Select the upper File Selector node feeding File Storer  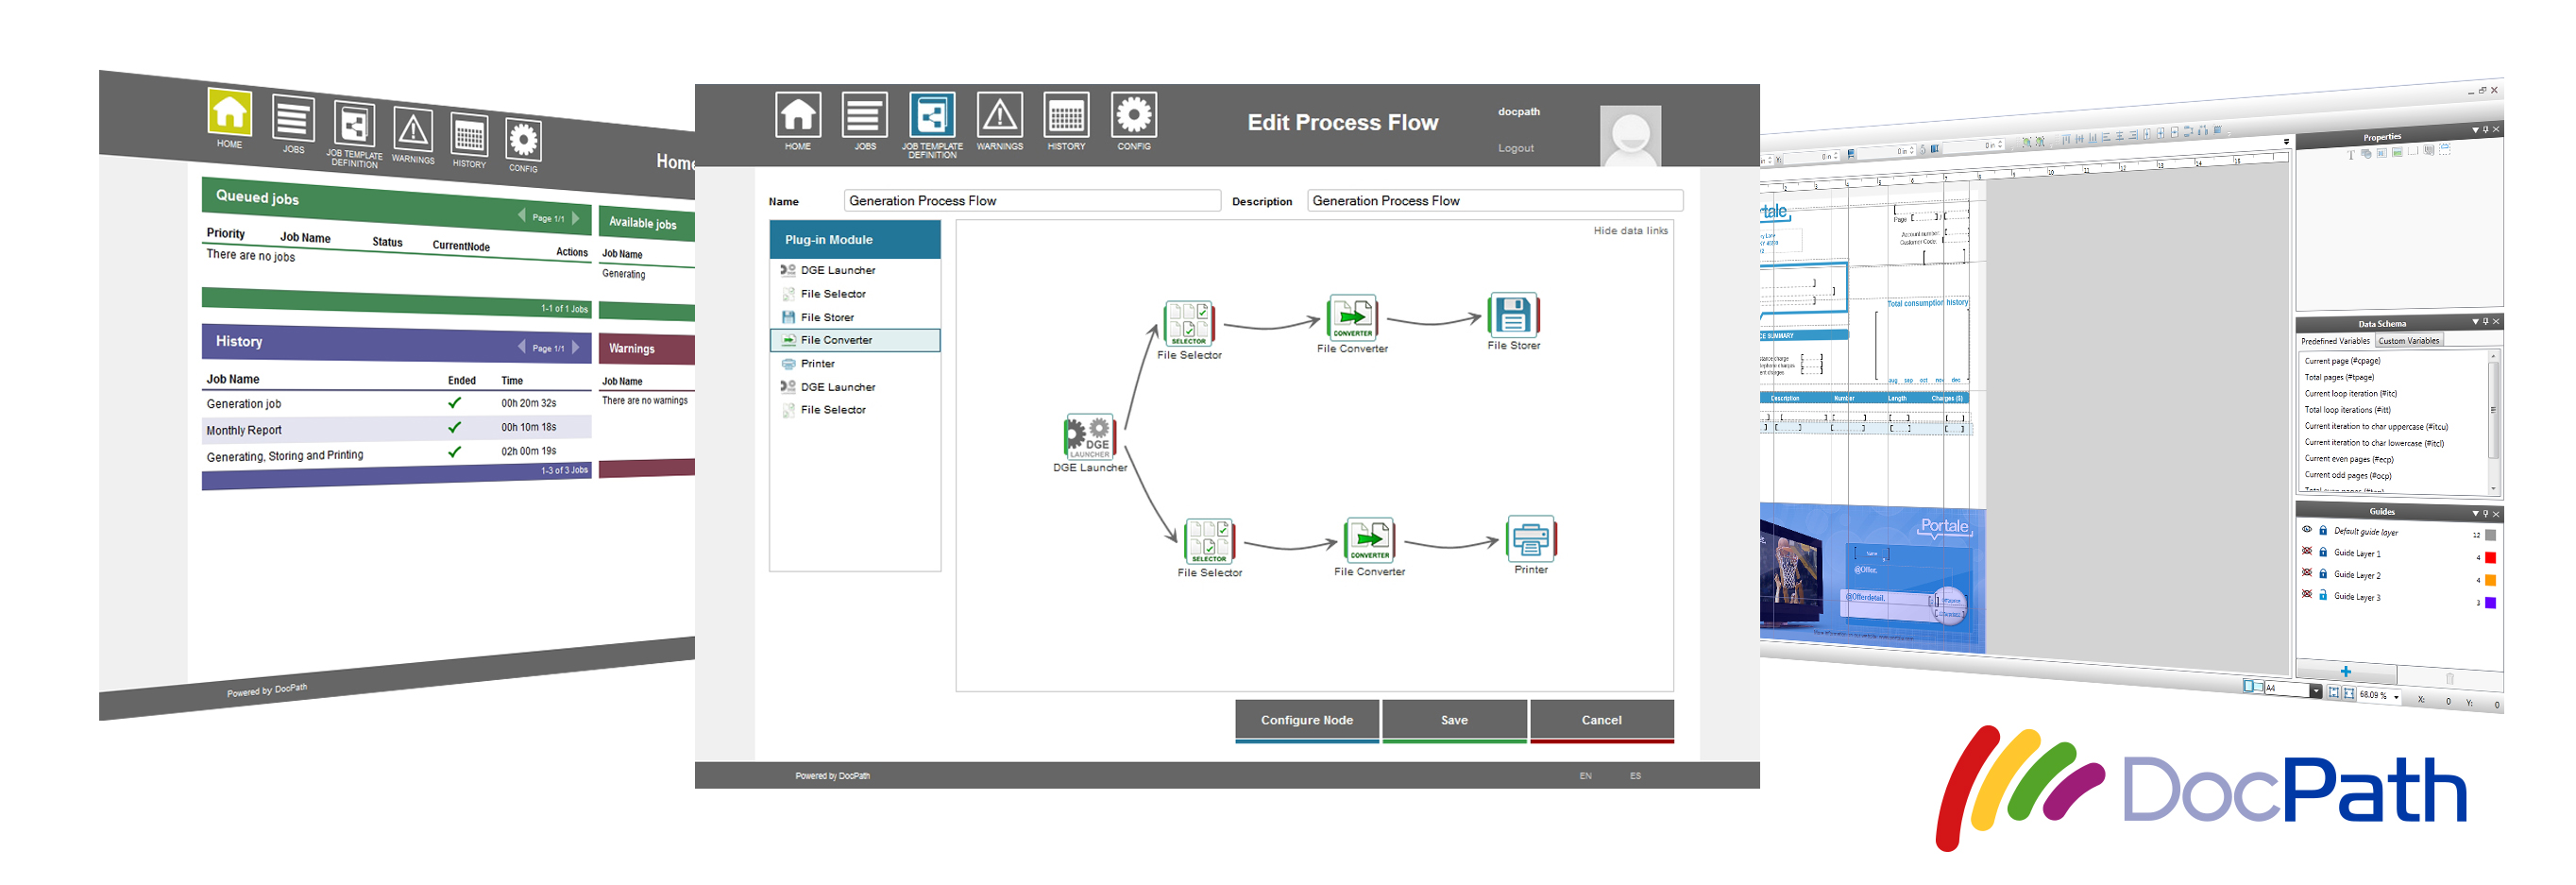coord(1189,323)
